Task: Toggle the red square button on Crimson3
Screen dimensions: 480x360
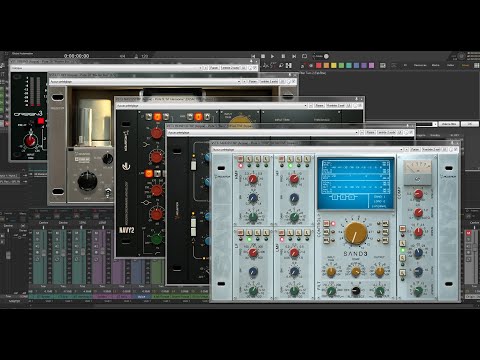Action: coord(41,121)
